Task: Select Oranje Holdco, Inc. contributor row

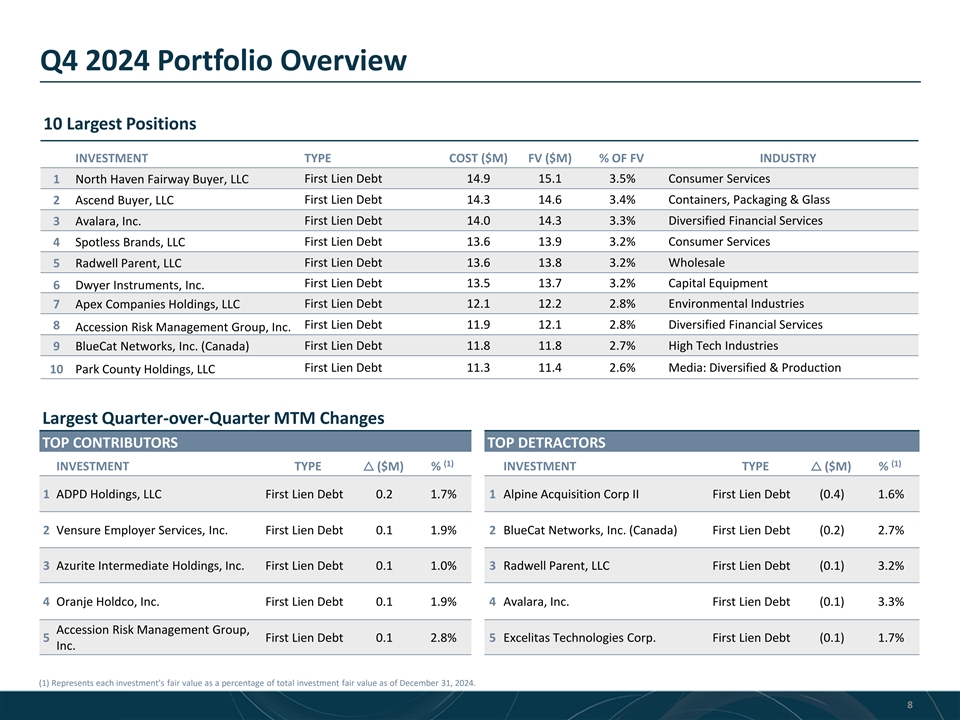Action: pos(108,602)
